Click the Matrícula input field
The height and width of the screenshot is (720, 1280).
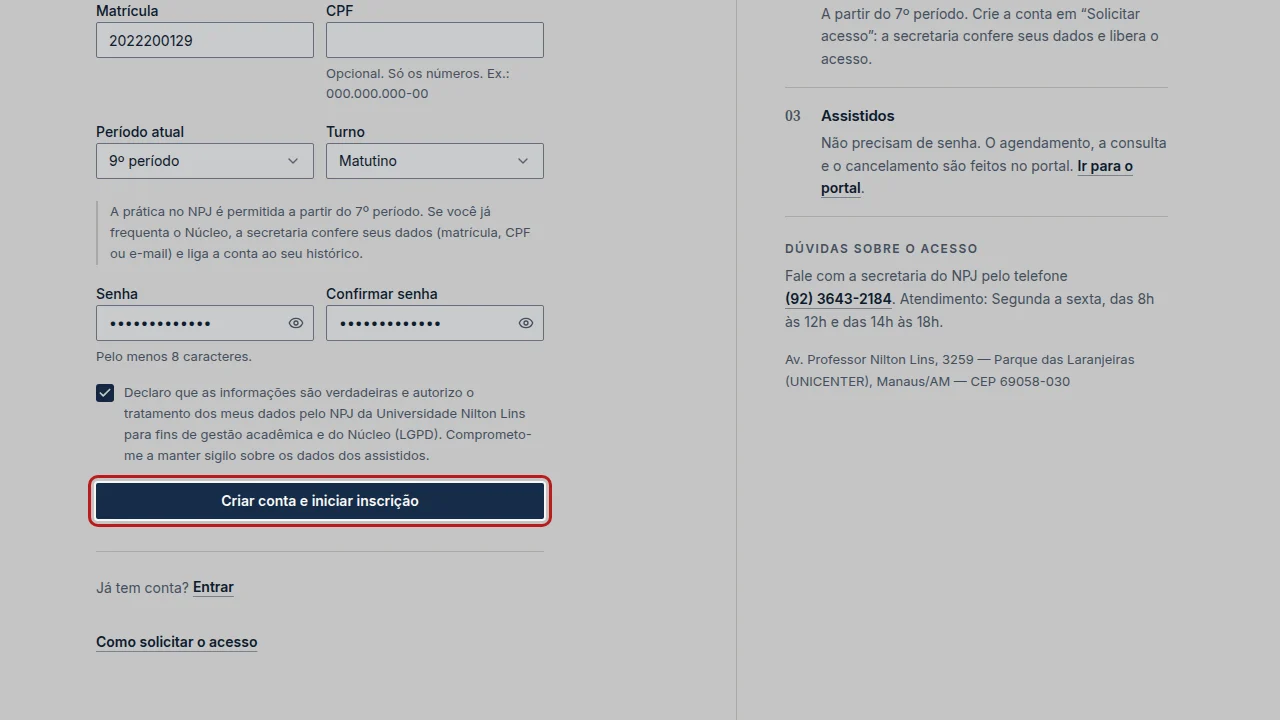[205, 40]
